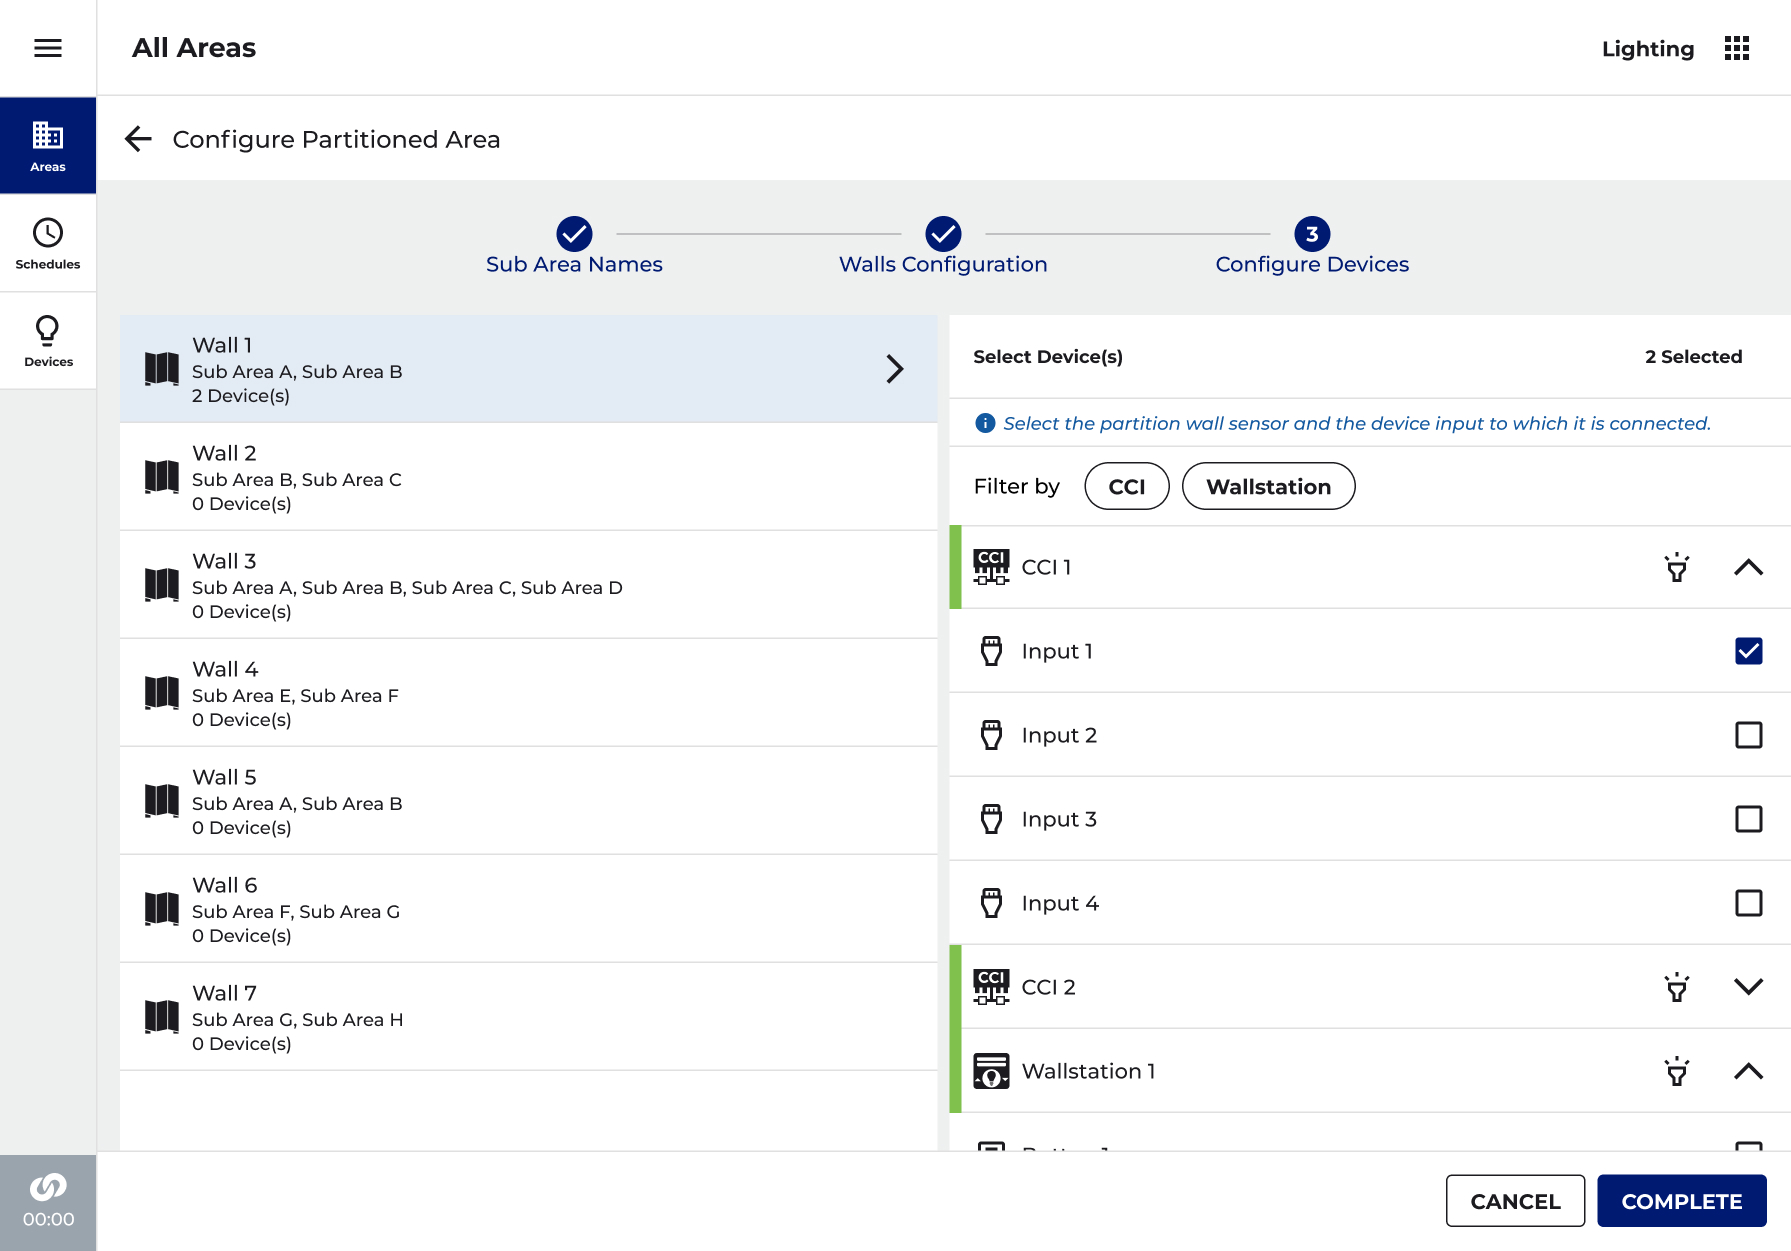
Task: Click the Wall 1 partition icon
Action: 162,368
